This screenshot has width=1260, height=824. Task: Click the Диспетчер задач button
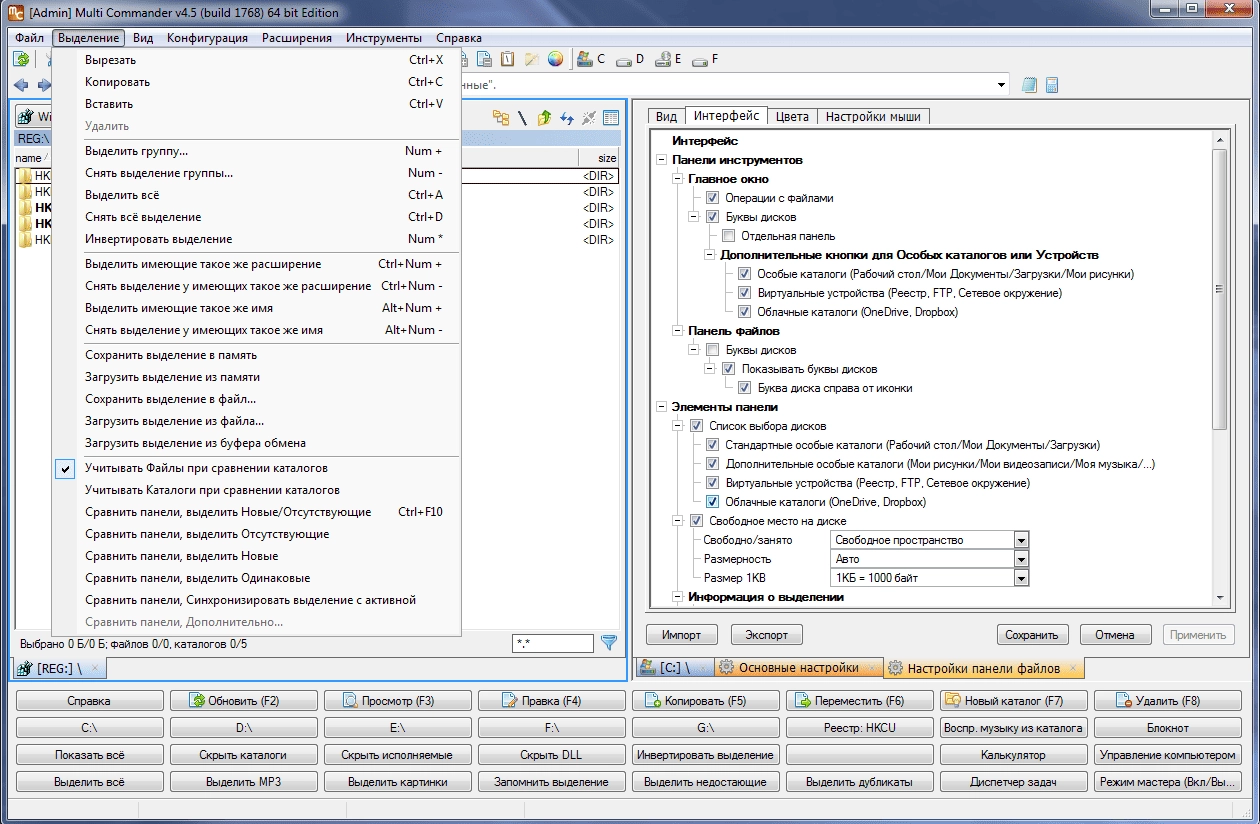(1014, 782)
